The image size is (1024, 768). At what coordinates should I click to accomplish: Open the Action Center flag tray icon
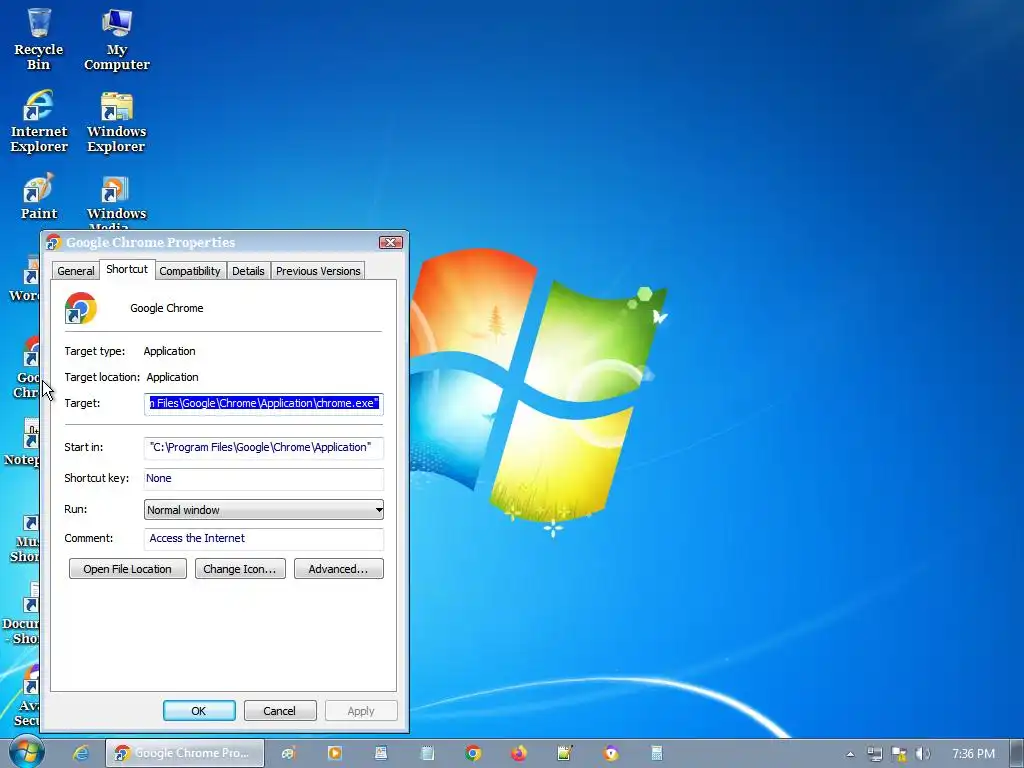(899, 754)
